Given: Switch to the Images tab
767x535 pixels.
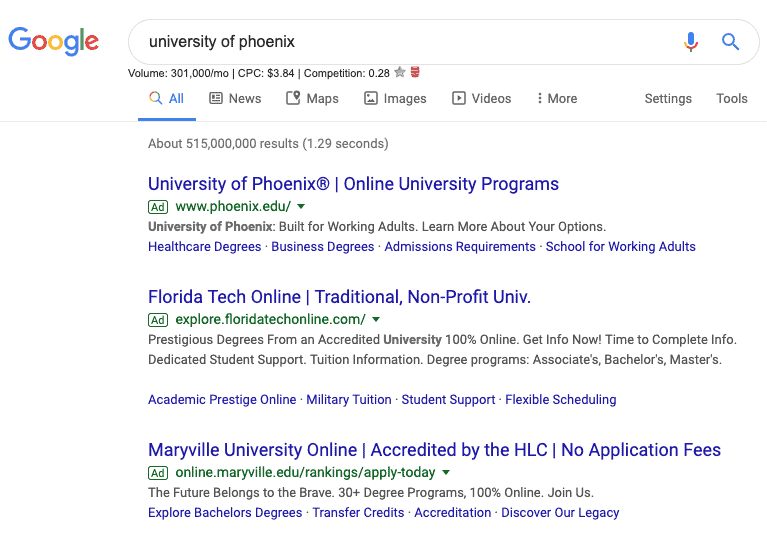Looking at the screenshot, I should 395,99.
